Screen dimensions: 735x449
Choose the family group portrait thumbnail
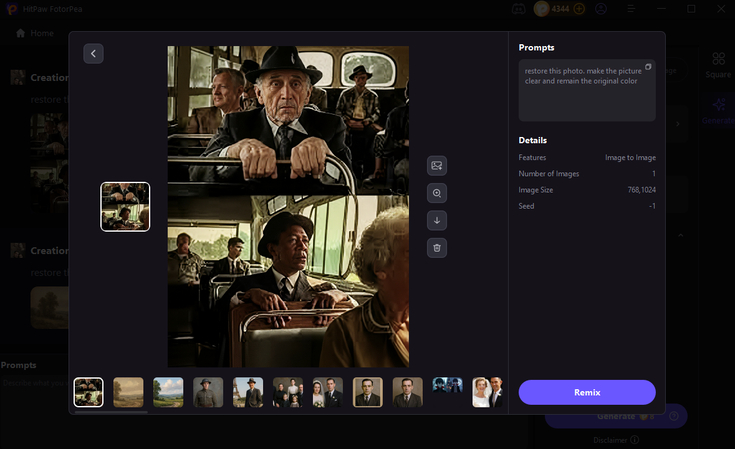288,392
